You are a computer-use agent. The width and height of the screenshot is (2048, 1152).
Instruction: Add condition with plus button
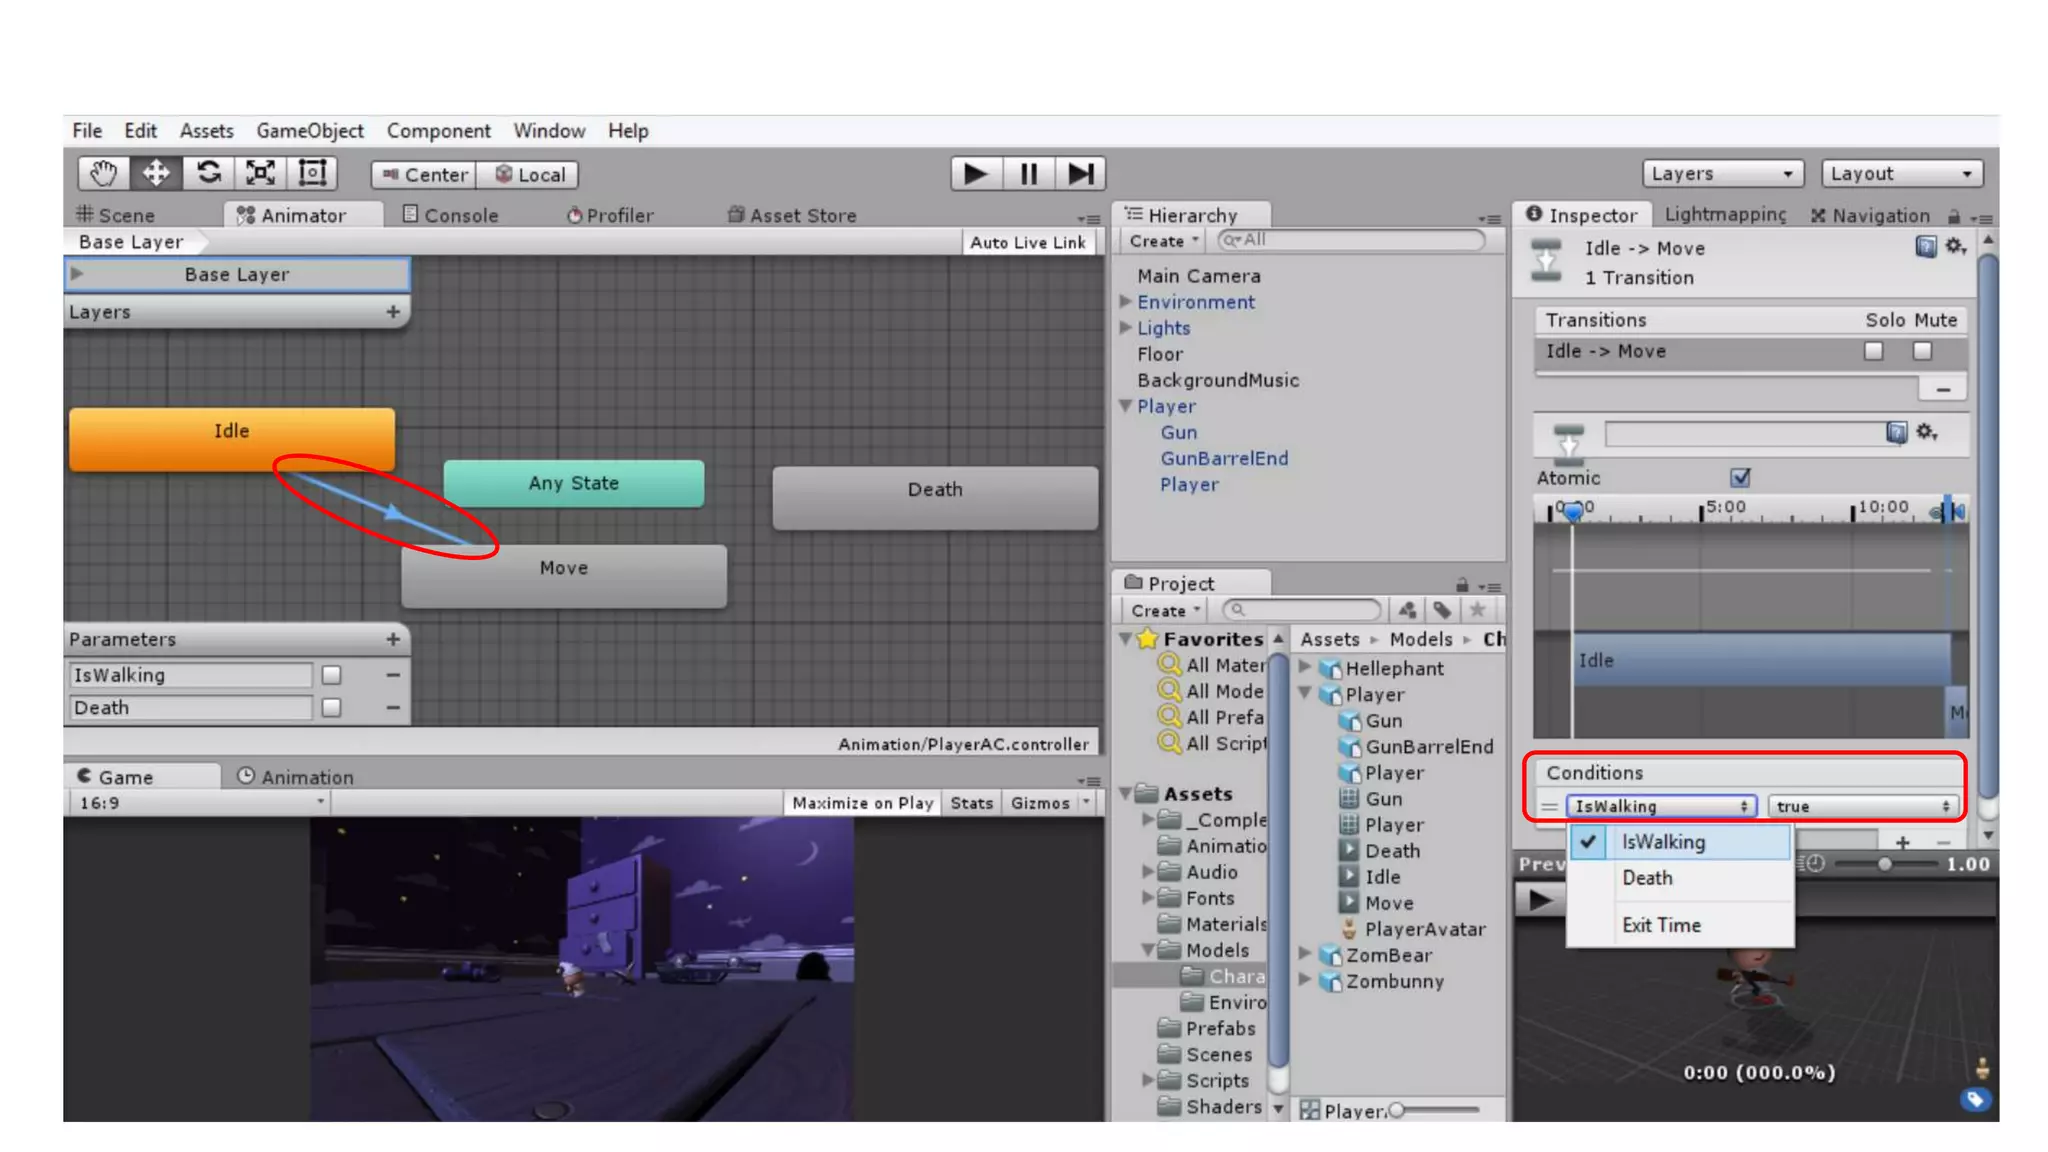pos(1902,842)
